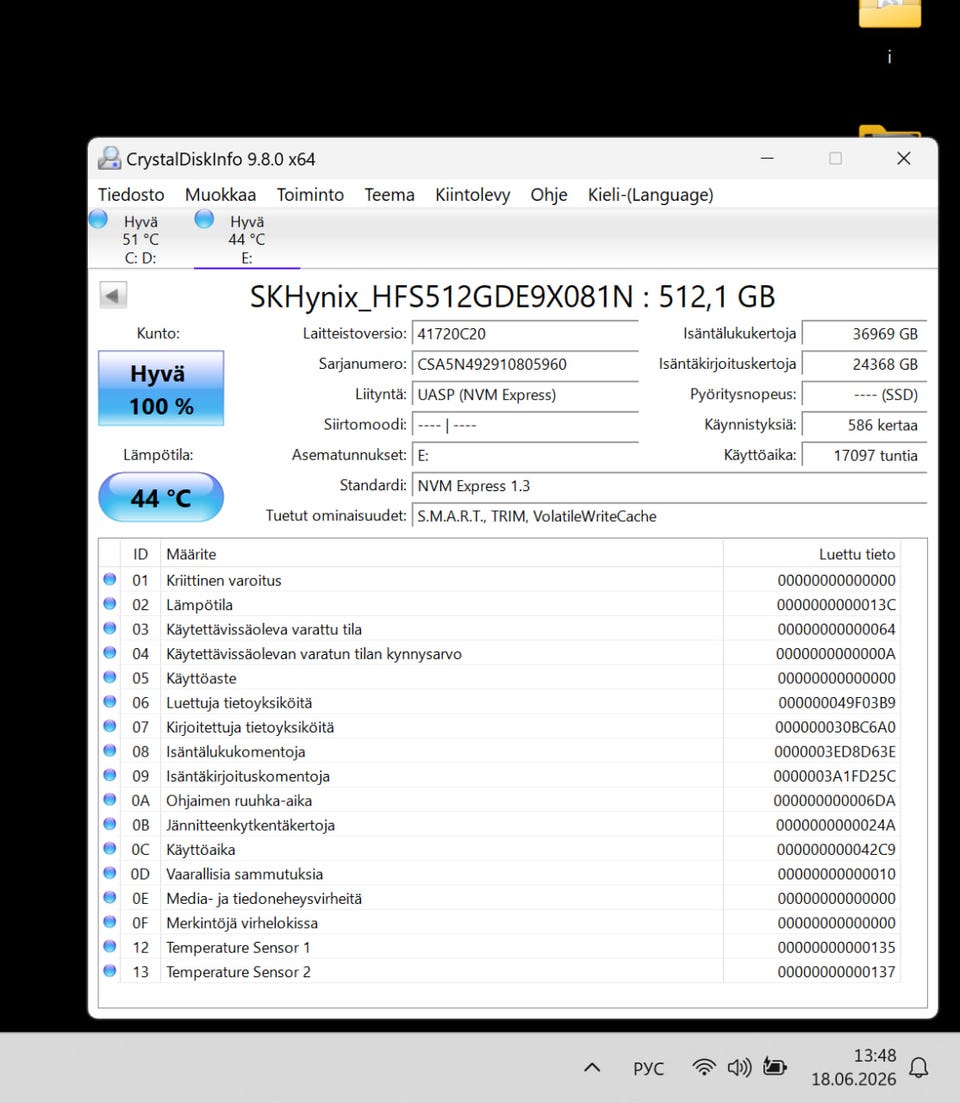Viewport: 960px width, 1103px height.
Task: Click the Siirtomoodi transfer mode field
Action: (525, 425)
